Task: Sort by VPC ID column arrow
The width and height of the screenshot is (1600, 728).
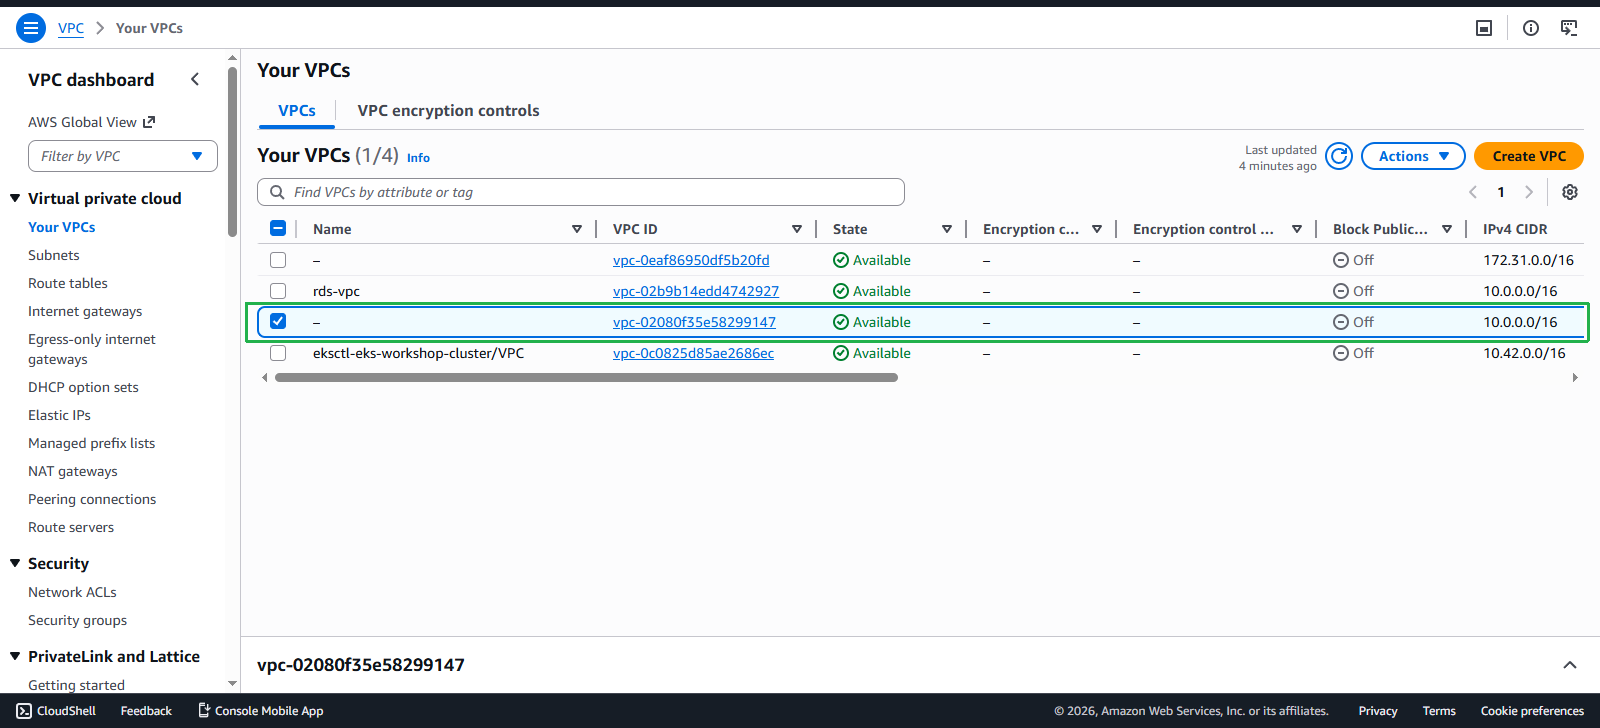Action: coord(797,229)
